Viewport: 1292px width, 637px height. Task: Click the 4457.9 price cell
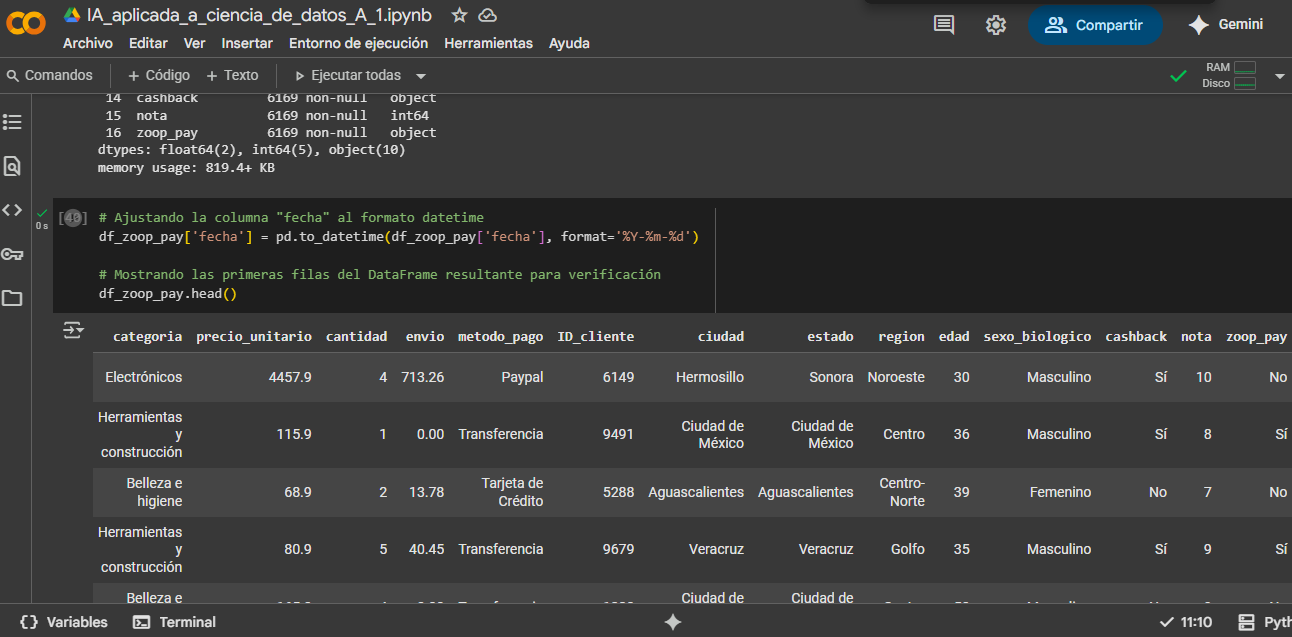[x=290, y=377]
